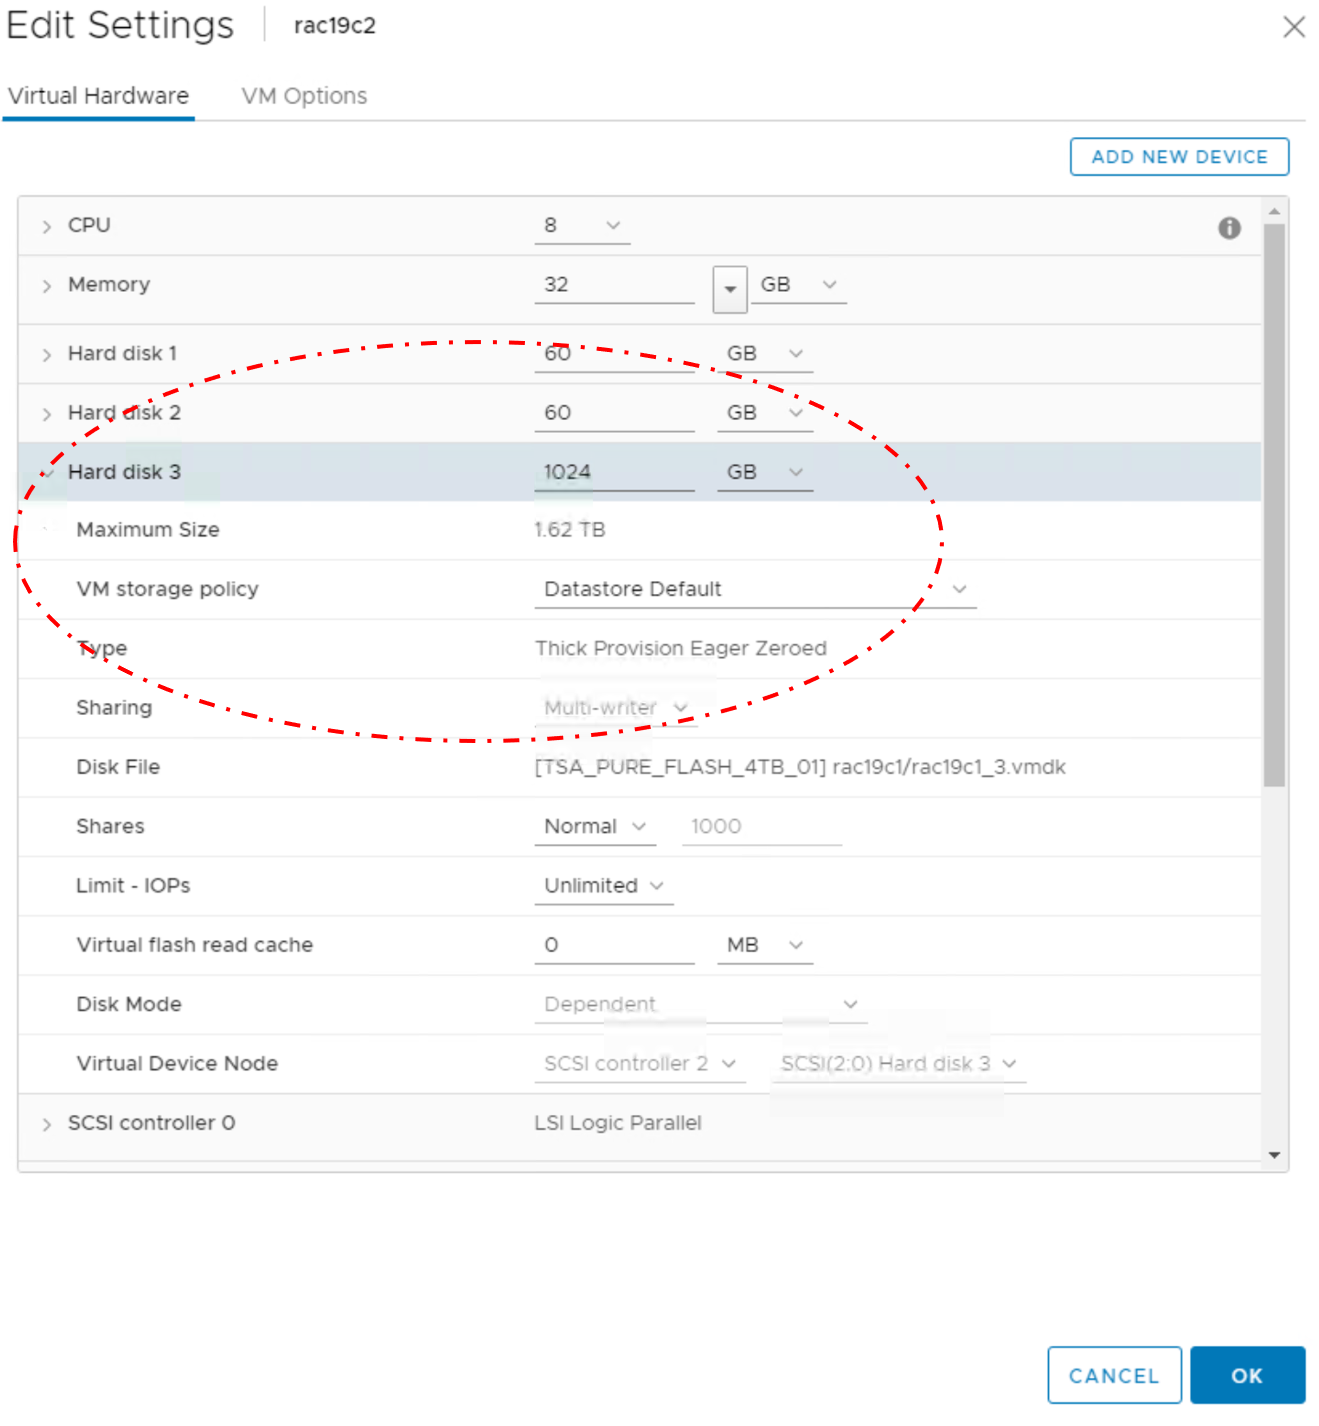Click the Virtual flash read cache value field

(x=614, y=945)
